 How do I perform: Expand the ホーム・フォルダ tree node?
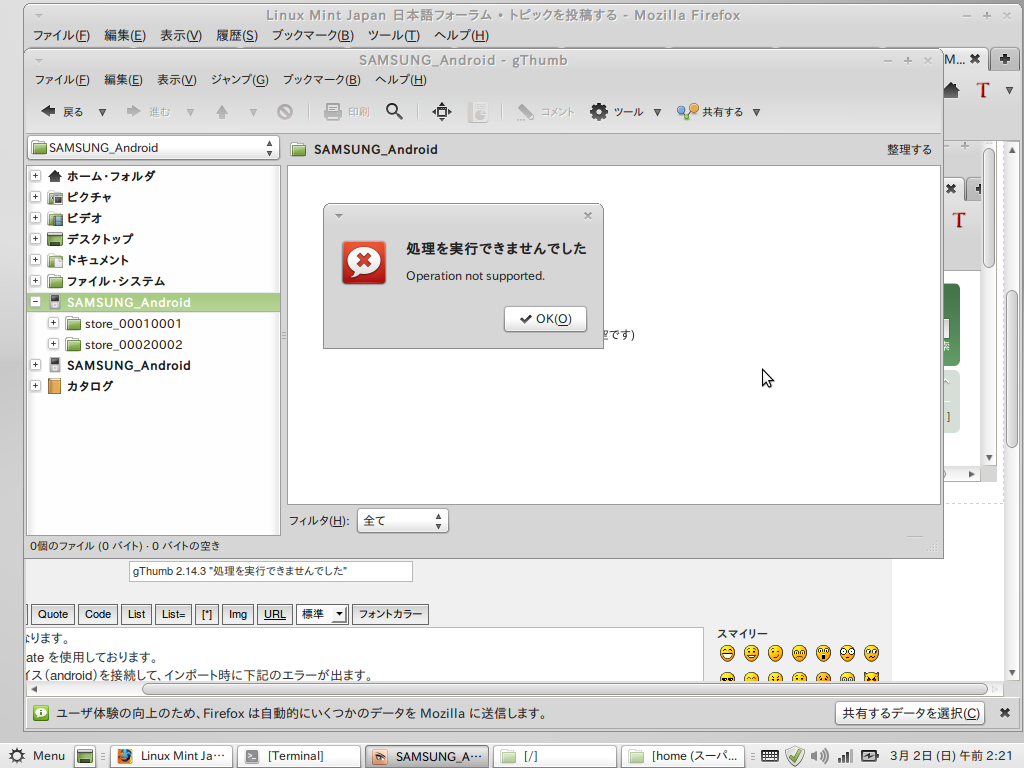36,176
